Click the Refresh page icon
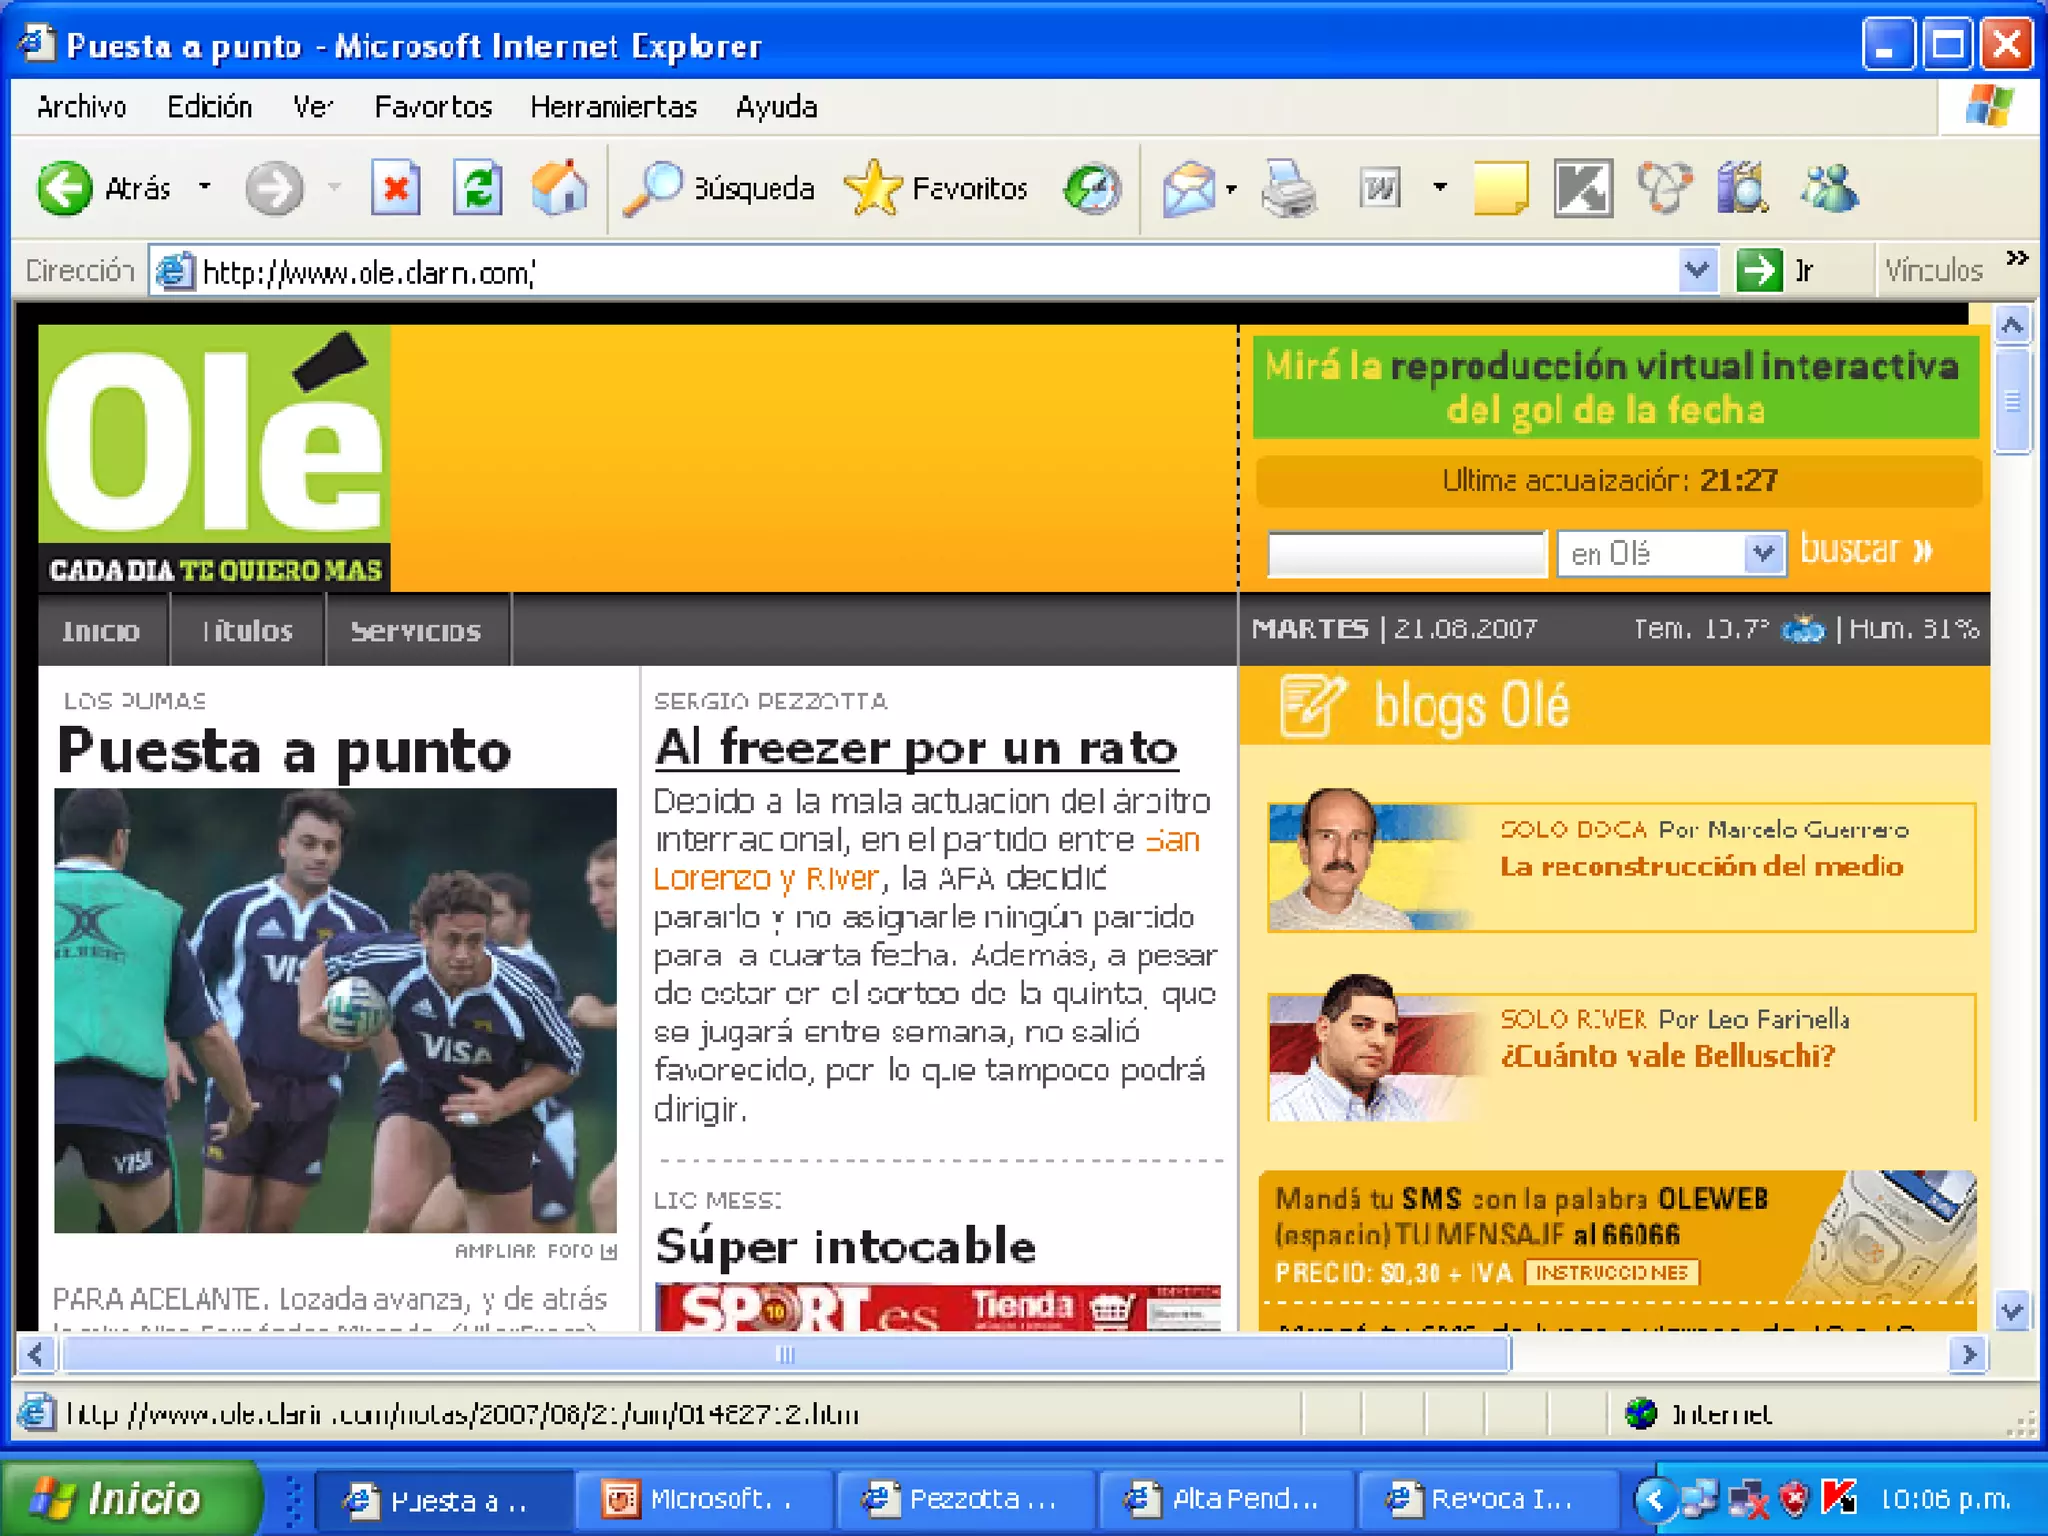 click(477, 188)
